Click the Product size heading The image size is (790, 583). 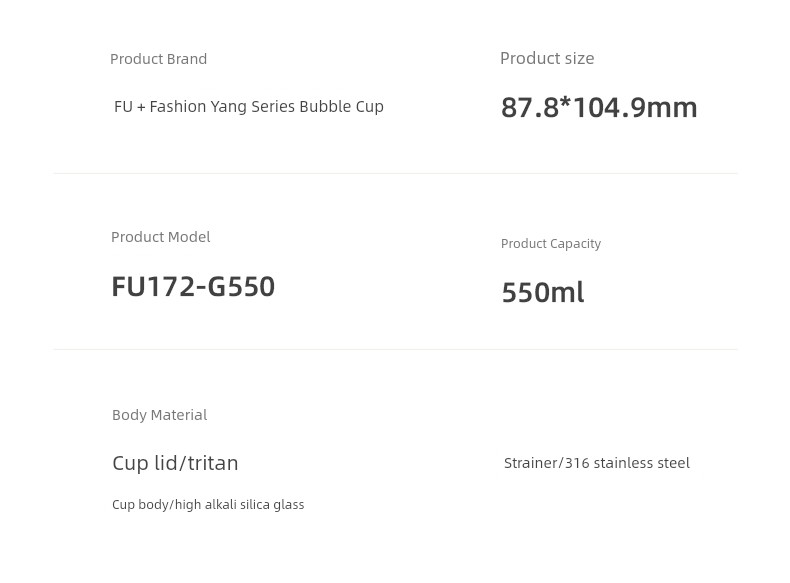point(547,58)
